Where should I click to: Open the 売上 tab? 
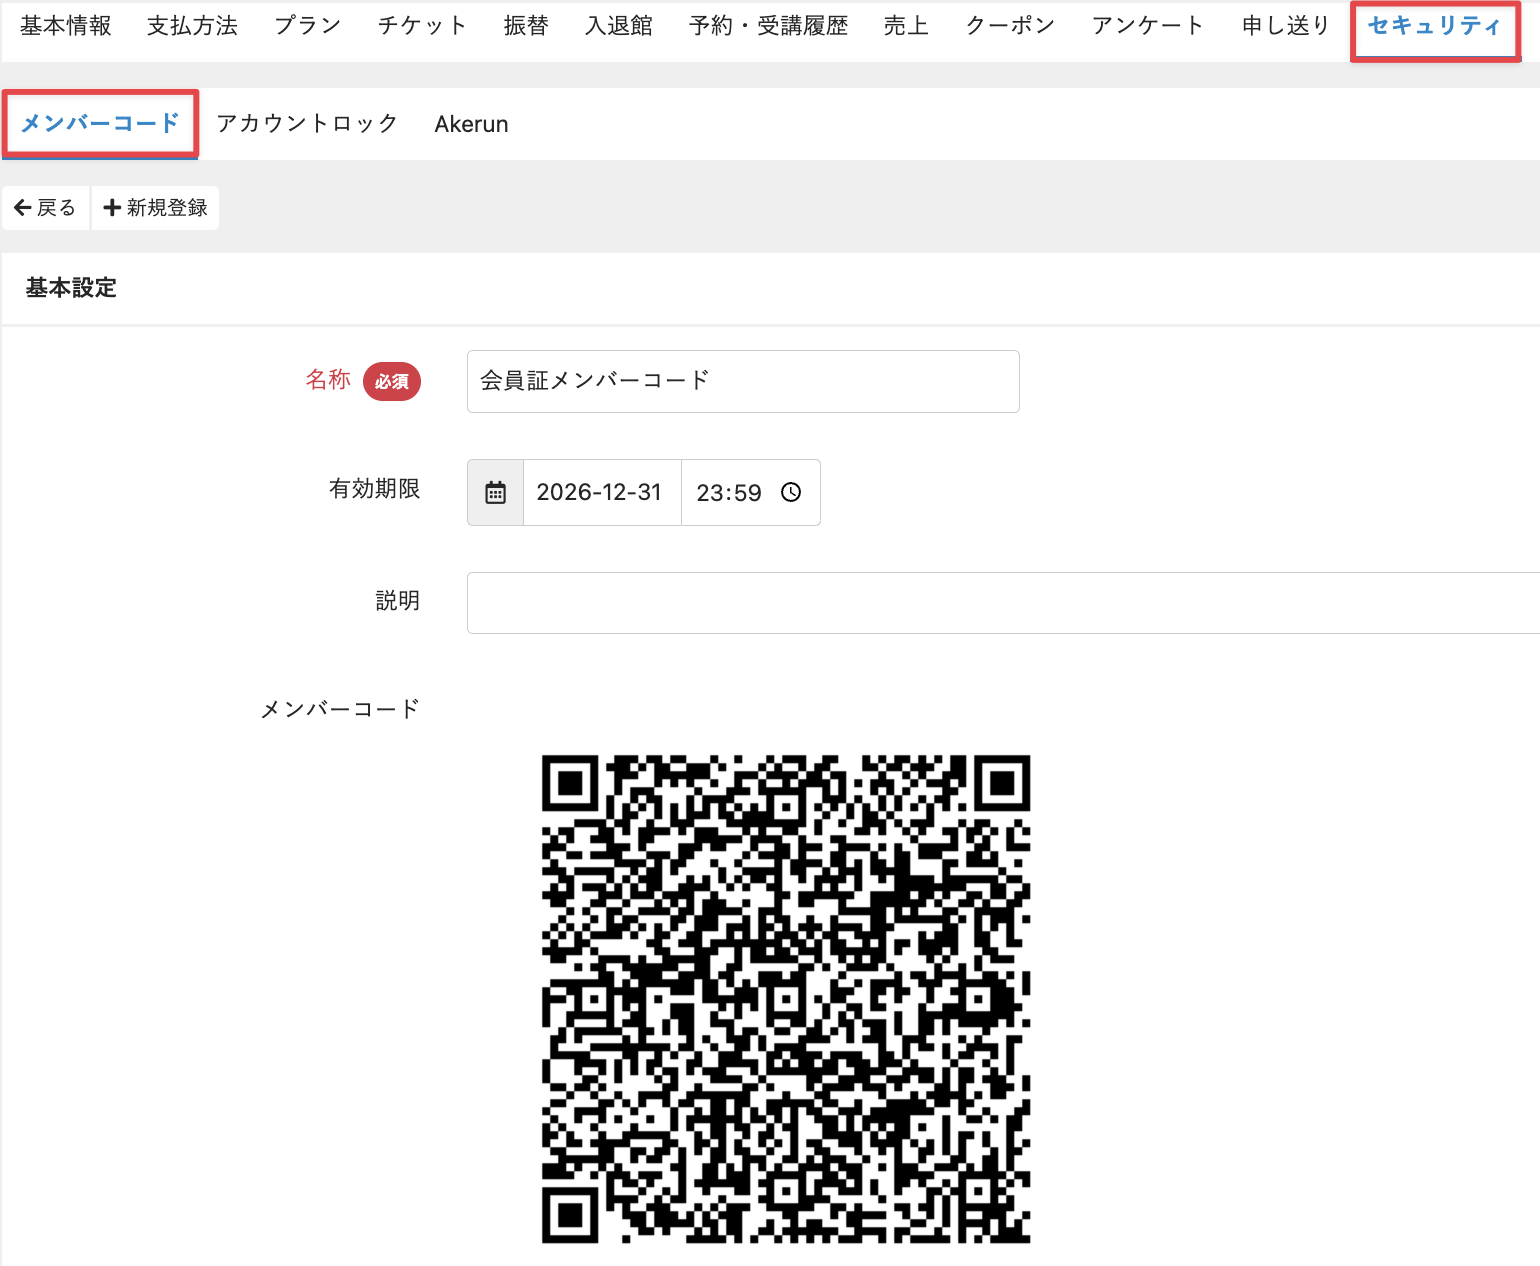tap(906, 26)
